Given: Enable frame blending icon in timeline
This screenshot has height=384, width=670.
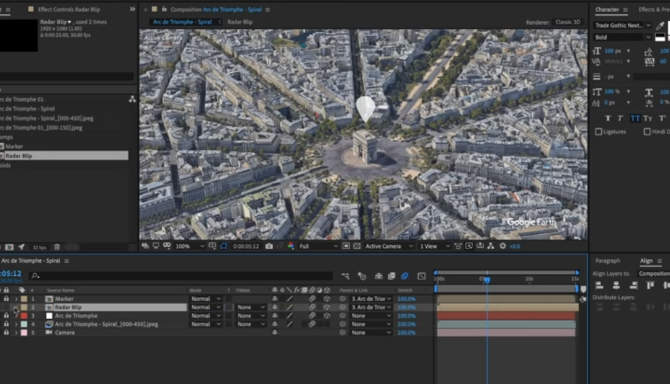Looking at the screenshot, I should tap(391, 276).
